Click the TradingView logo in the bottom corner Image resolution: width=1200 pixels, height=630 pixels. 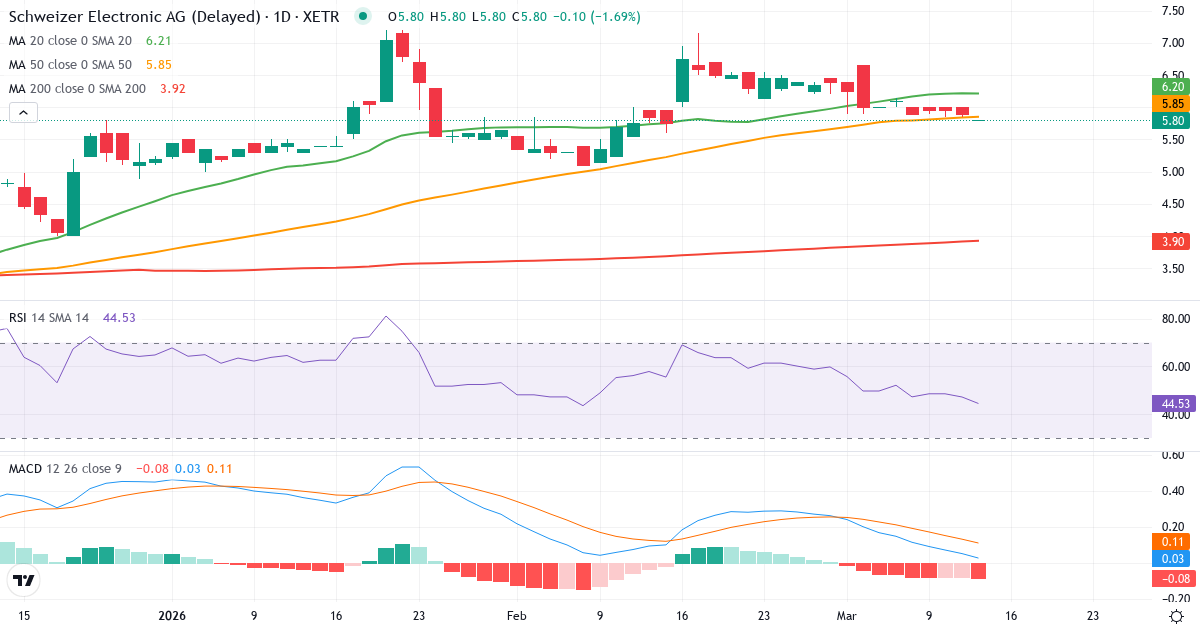pos(22,581)
